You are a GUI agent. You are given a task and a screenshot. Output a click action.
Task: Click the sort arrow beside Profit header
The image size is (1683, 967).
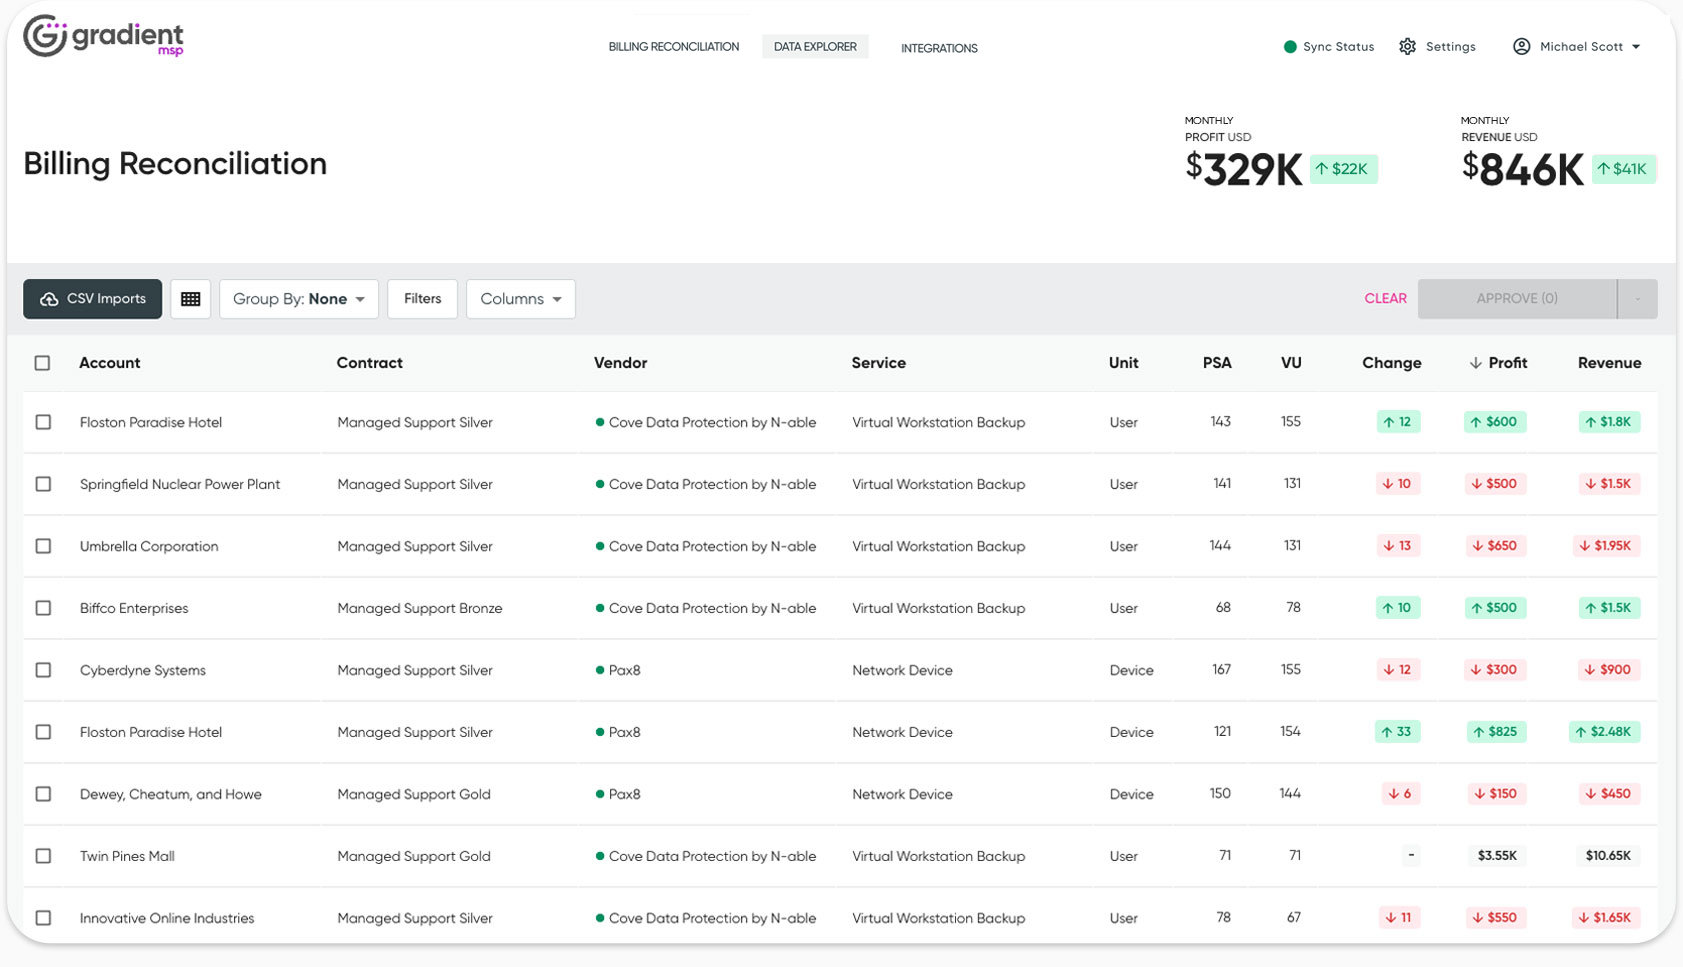point(1475,363)
